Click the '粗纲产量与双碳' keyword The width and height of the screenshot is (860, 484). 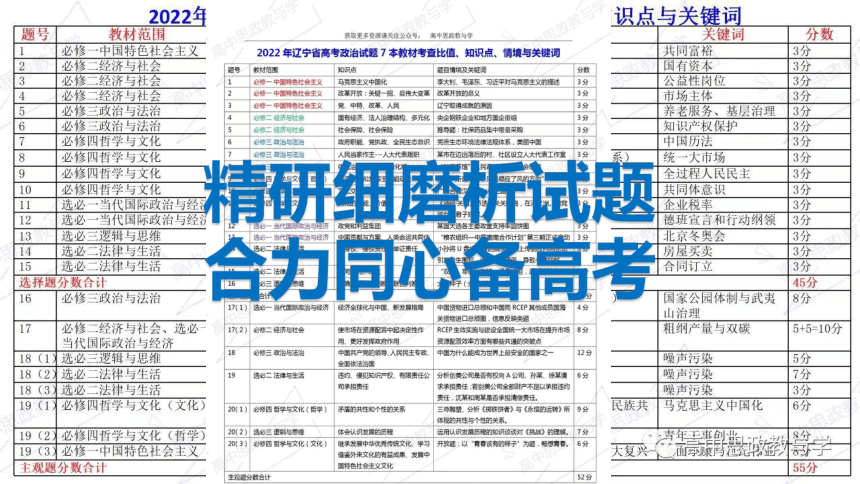706,329
